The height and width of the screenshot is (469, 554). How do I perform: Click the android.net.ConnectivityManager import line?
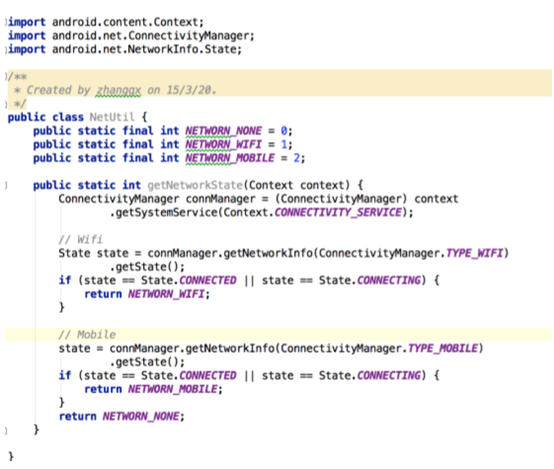(131, 36)
